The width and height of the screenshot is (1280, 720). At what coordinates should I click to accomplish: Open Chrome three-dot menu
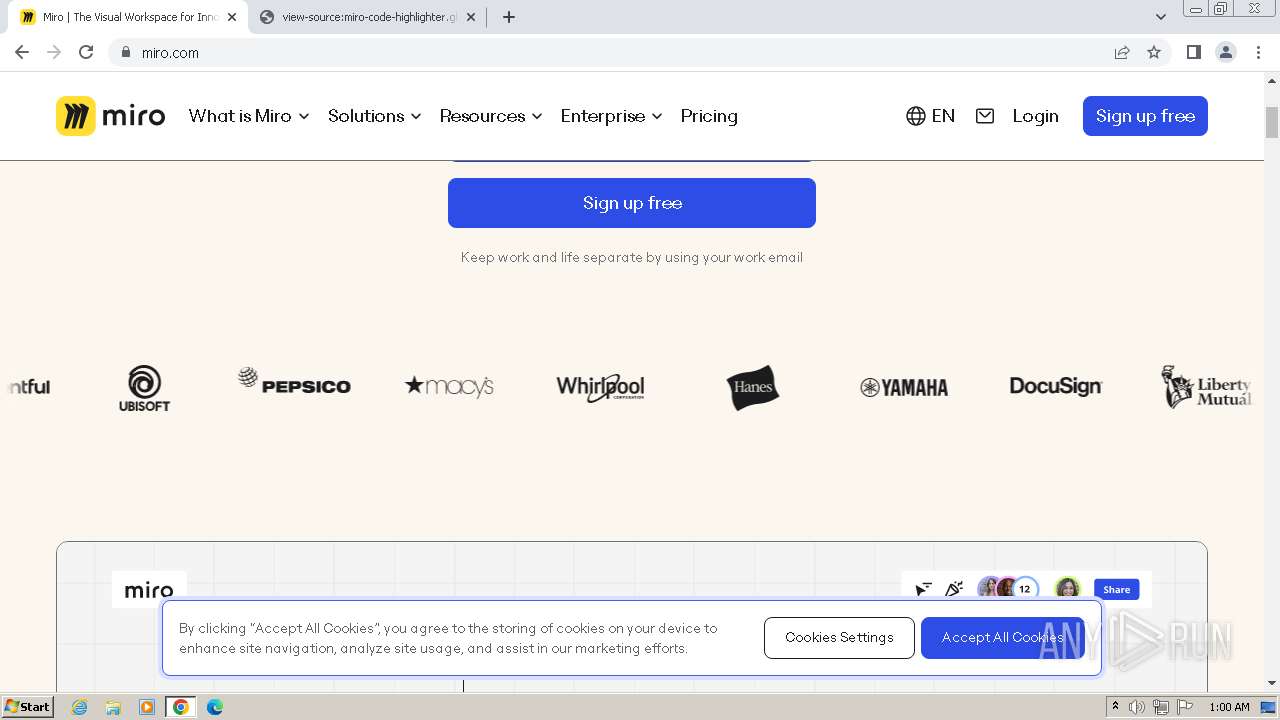[x=1258, y=52]
